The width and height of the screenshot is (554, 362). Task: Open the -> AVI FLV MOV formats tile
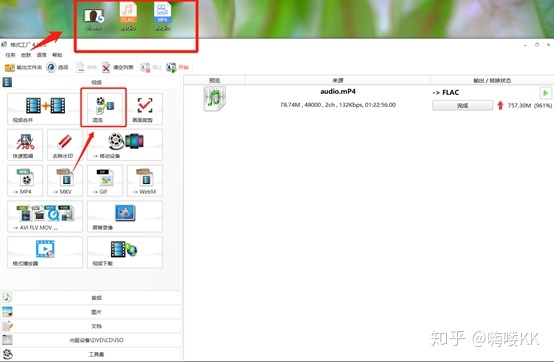pos(45,216)
